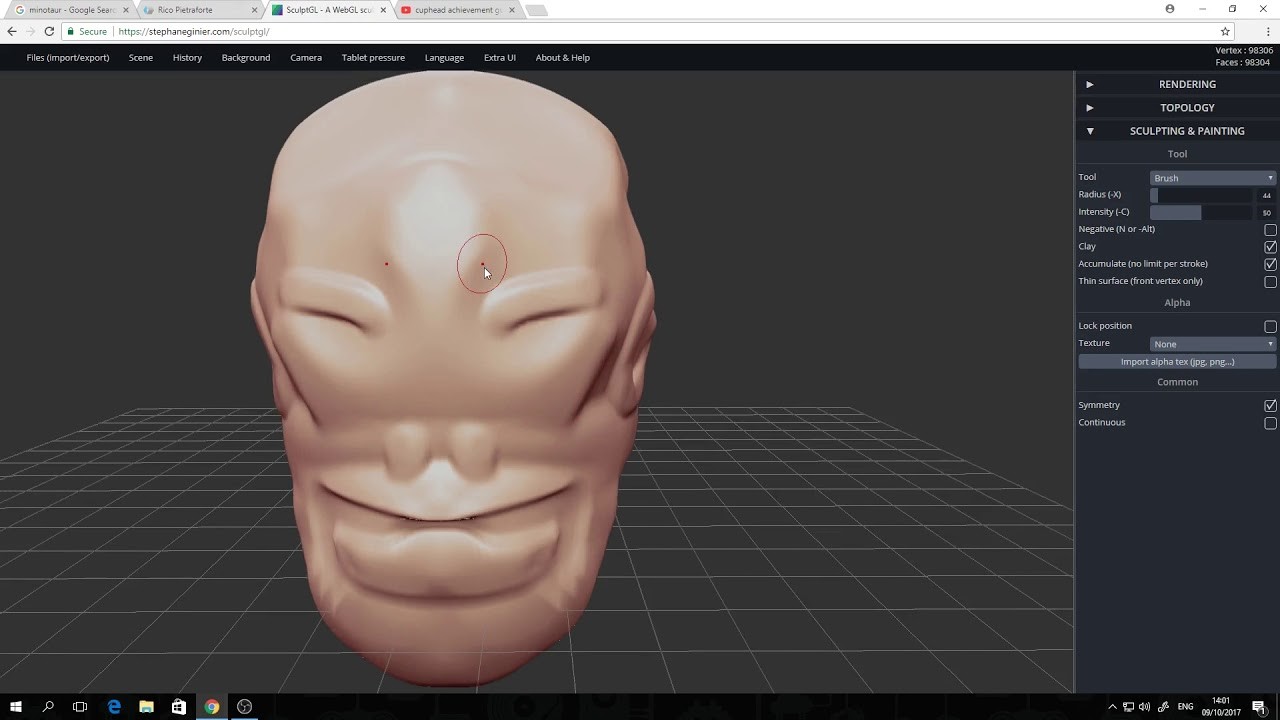The width and height of the screenshot is (1280, 720).
Task: Click the Import alpha tex button
Action: 1176,361
